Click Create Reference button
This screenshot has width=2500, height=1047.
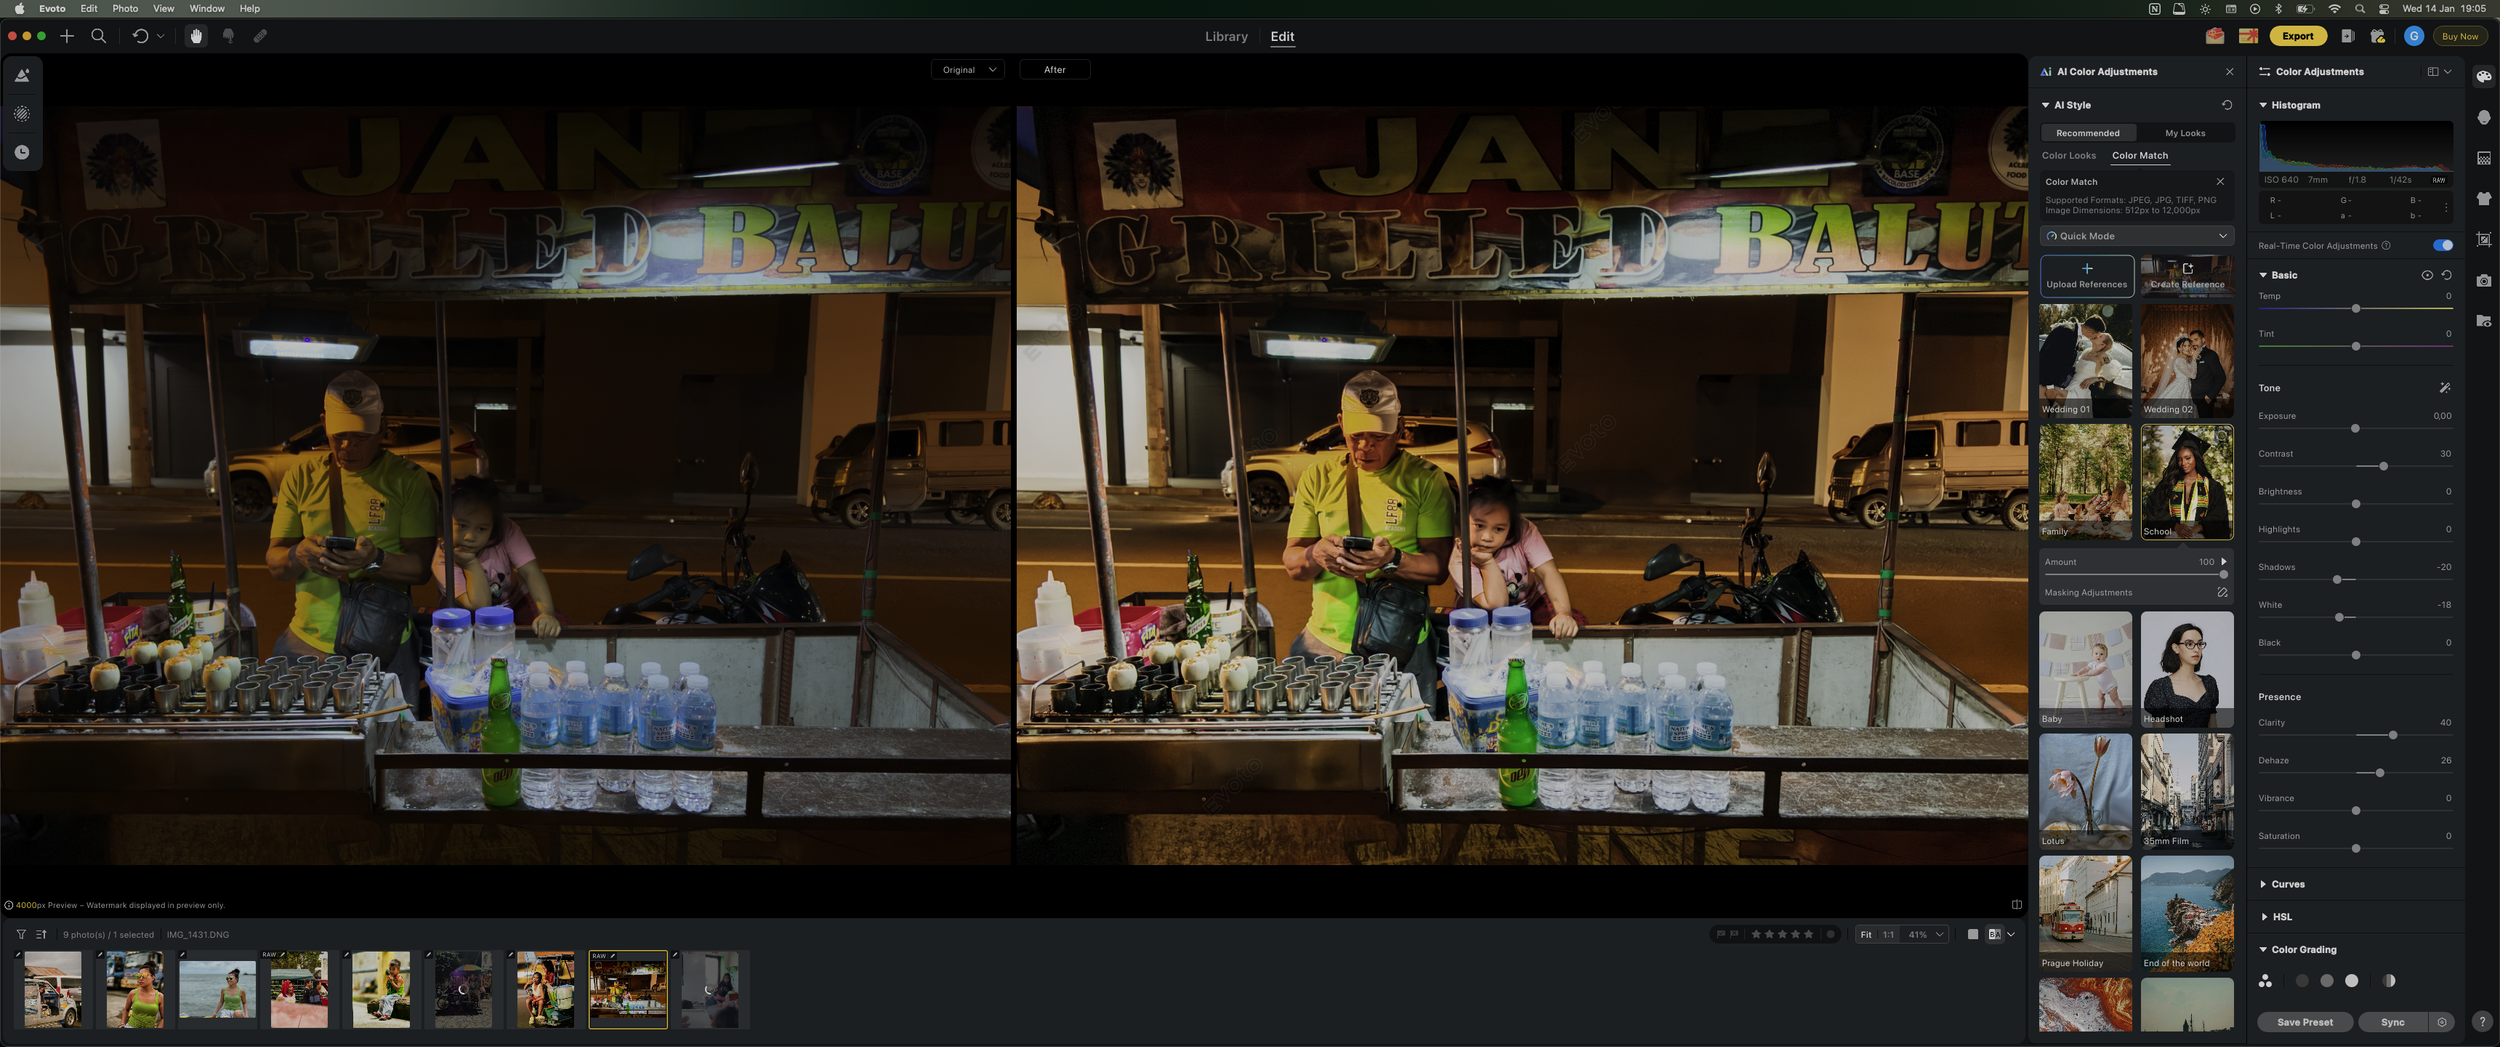click(2187, 276)
